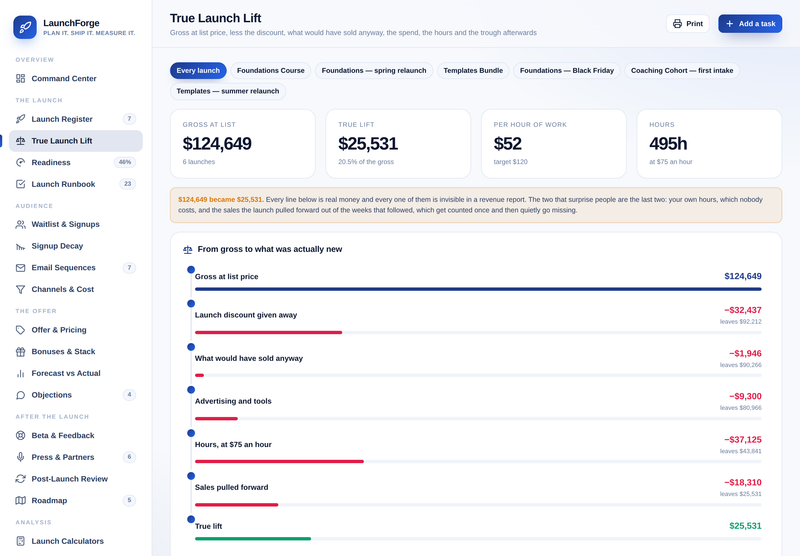Filter by Foundations — Black Friday
The image size is (800, 556).
(x=567, y=70)
